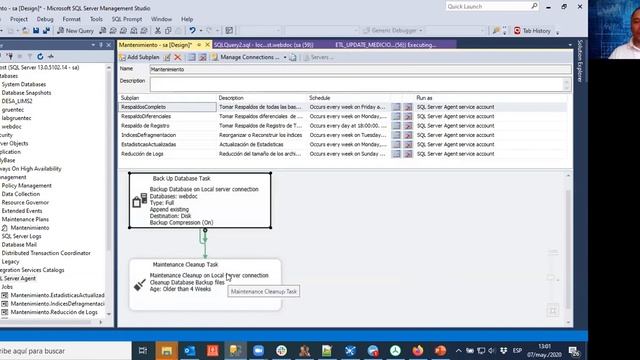Select the DESA_LIMS2 database node

[17, 101]
